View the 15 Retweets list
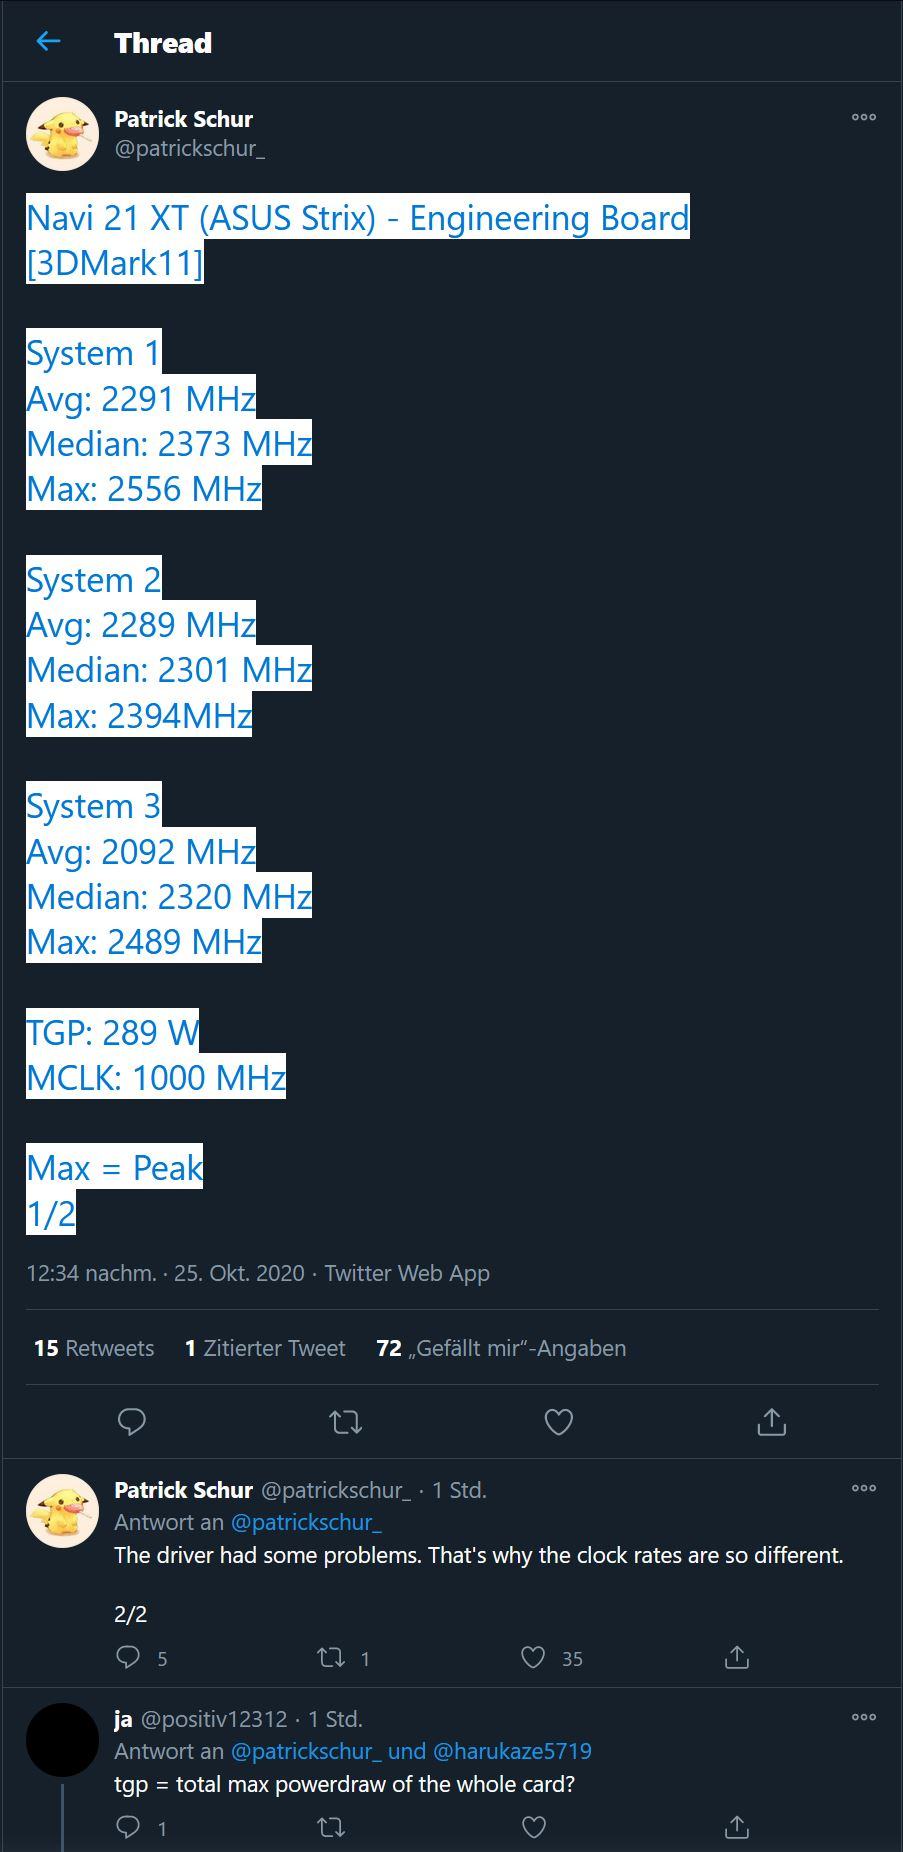903x1852 pixels. (94, 1348)
